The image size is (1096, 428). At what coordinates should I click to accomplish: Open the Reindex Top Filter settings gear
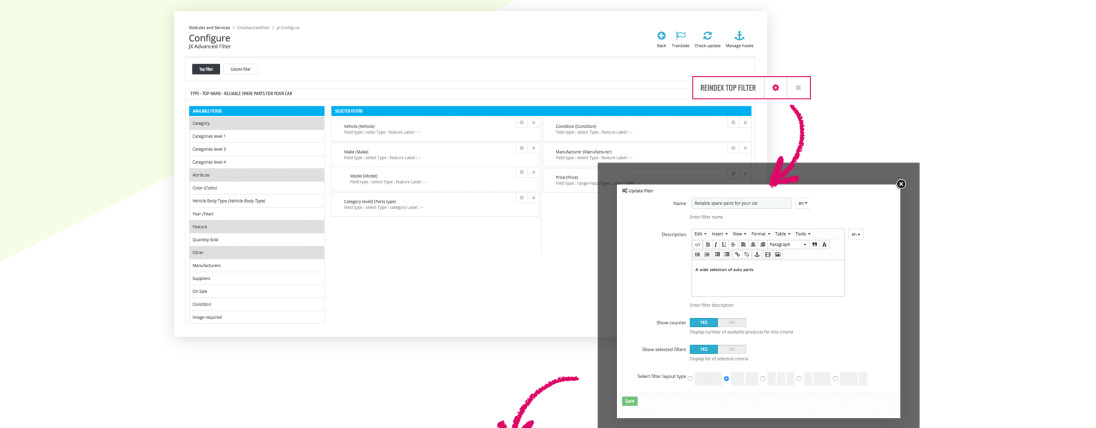tap(775, 88)
